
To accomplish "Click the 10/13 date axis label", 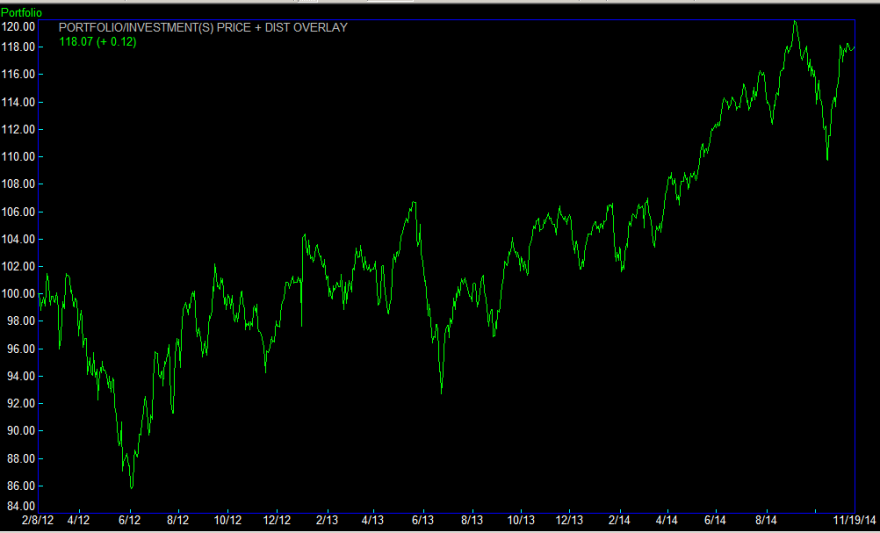I will click(x=521, y=521).
